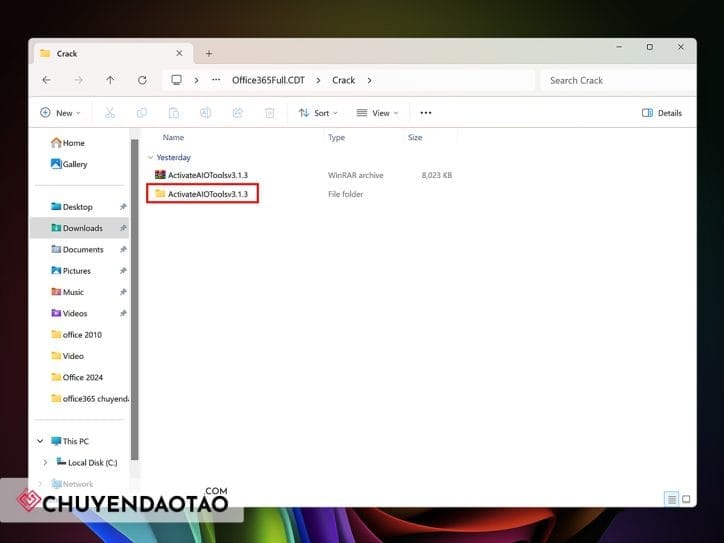The height and width of the screenshot is (543, 724).
Task: Show hidden path via ellipsis in address bar
Action: (216, 80)
